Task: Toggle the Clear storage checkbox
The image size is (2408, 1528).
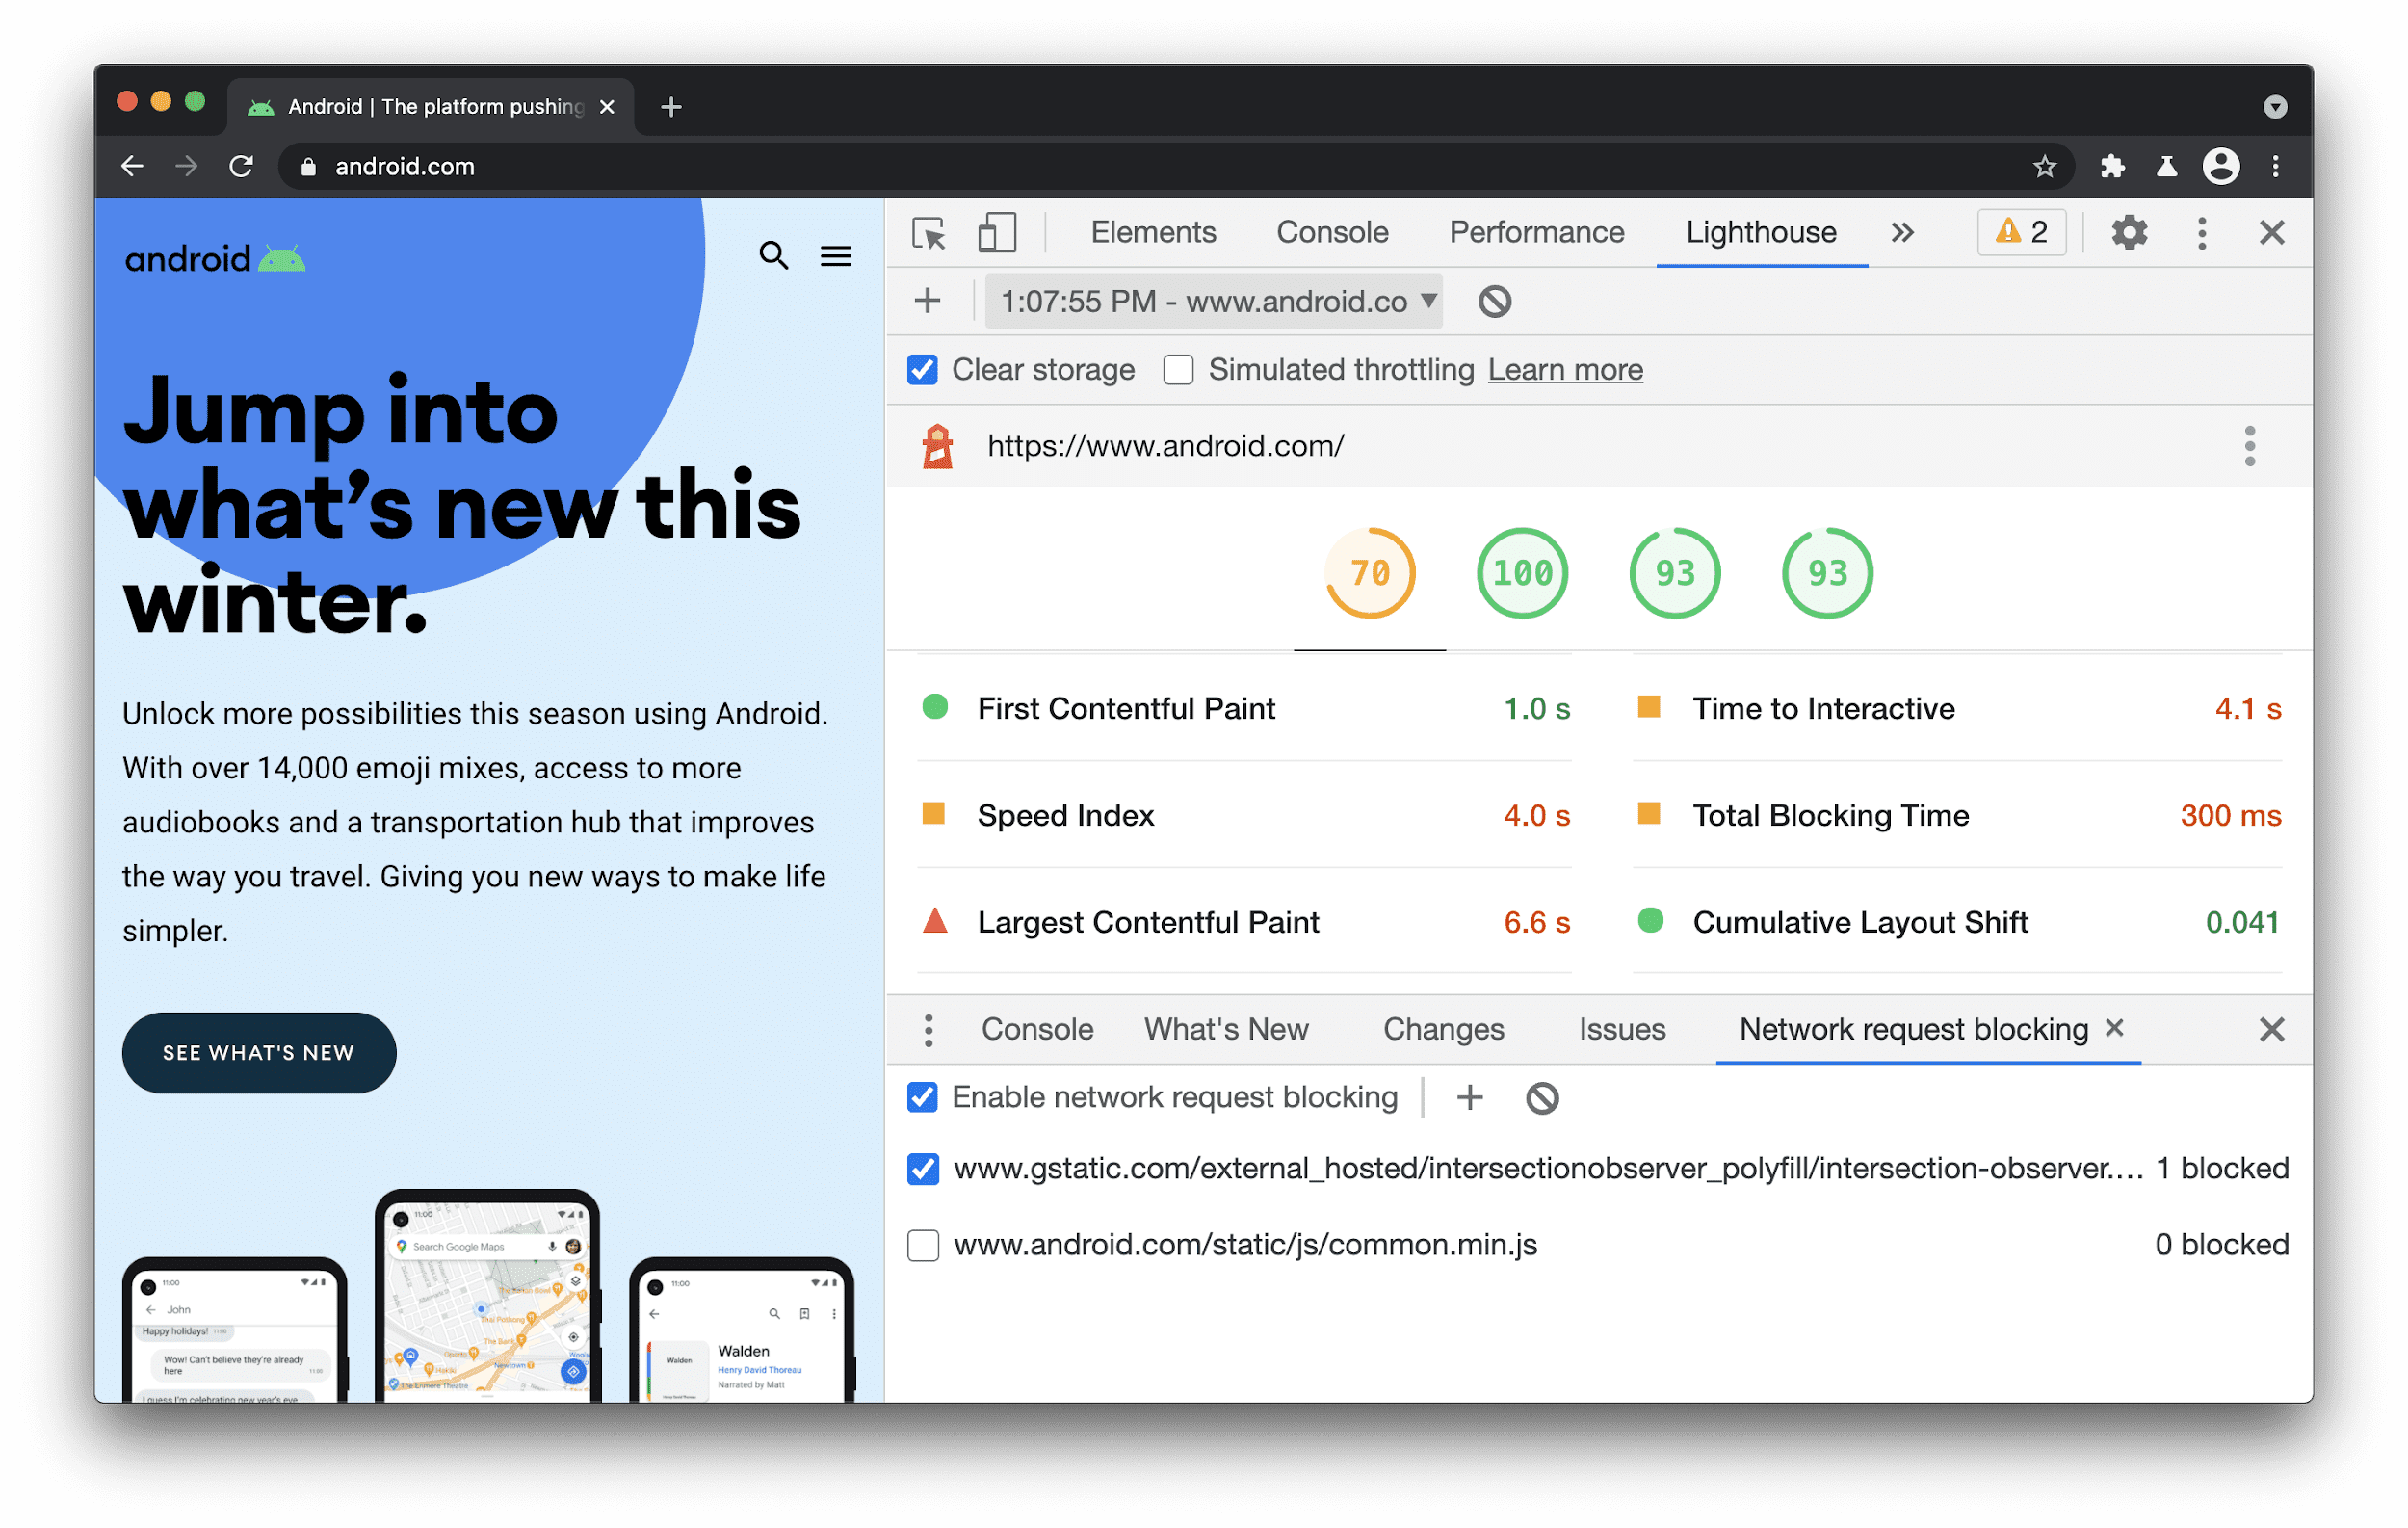Action: coord(922,371)
